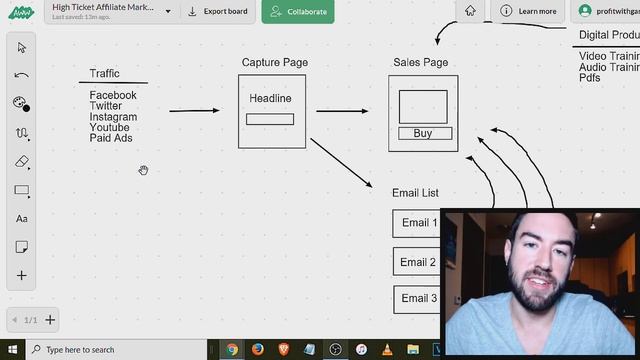Open Brave browser from the taskbar

click(x=284, y=350)
